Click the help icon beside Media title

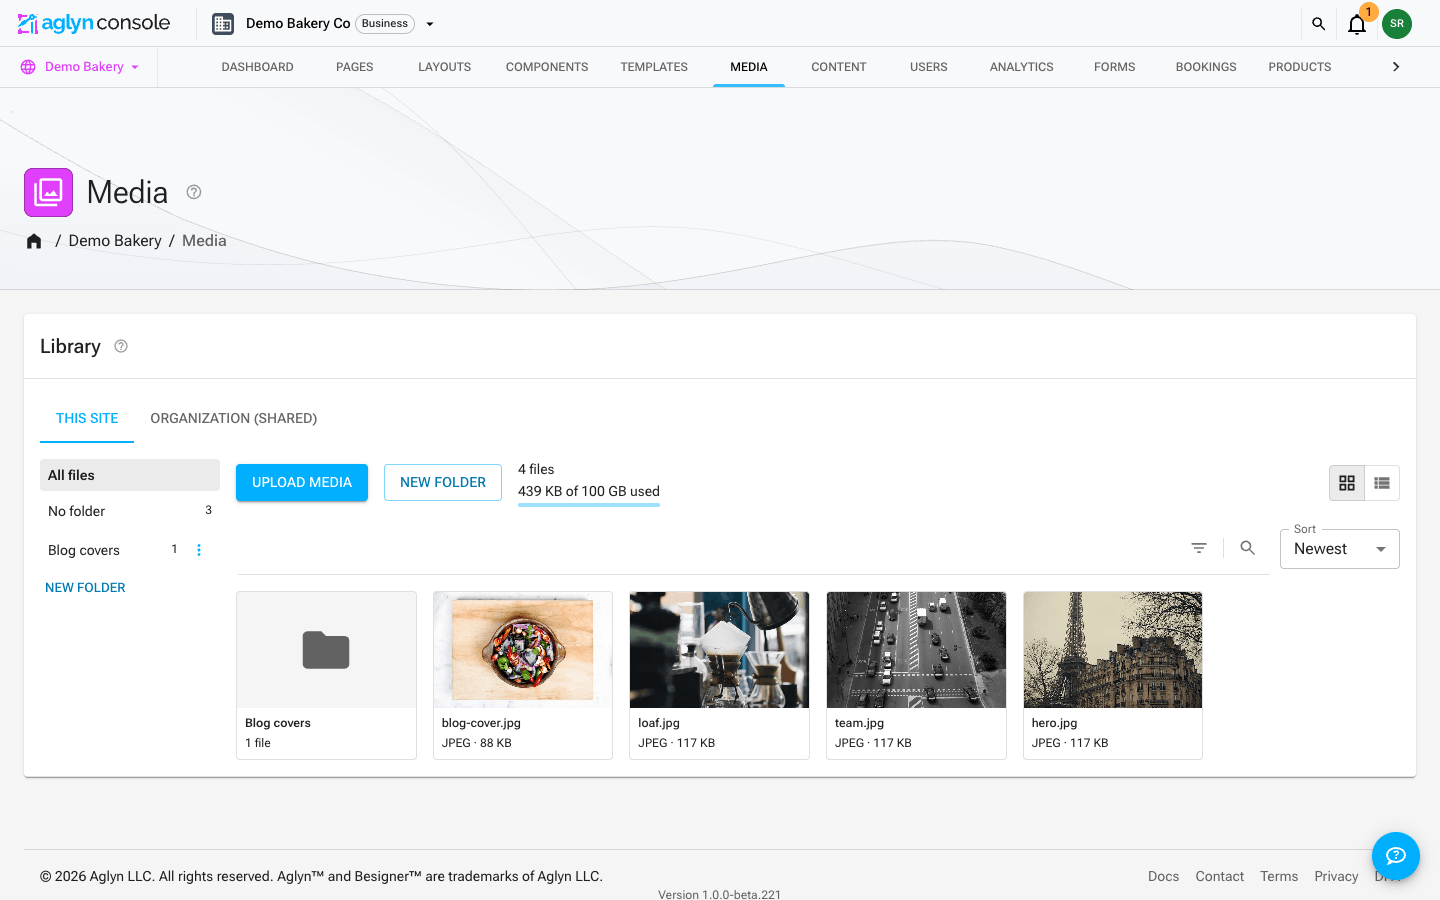point(194,192)
